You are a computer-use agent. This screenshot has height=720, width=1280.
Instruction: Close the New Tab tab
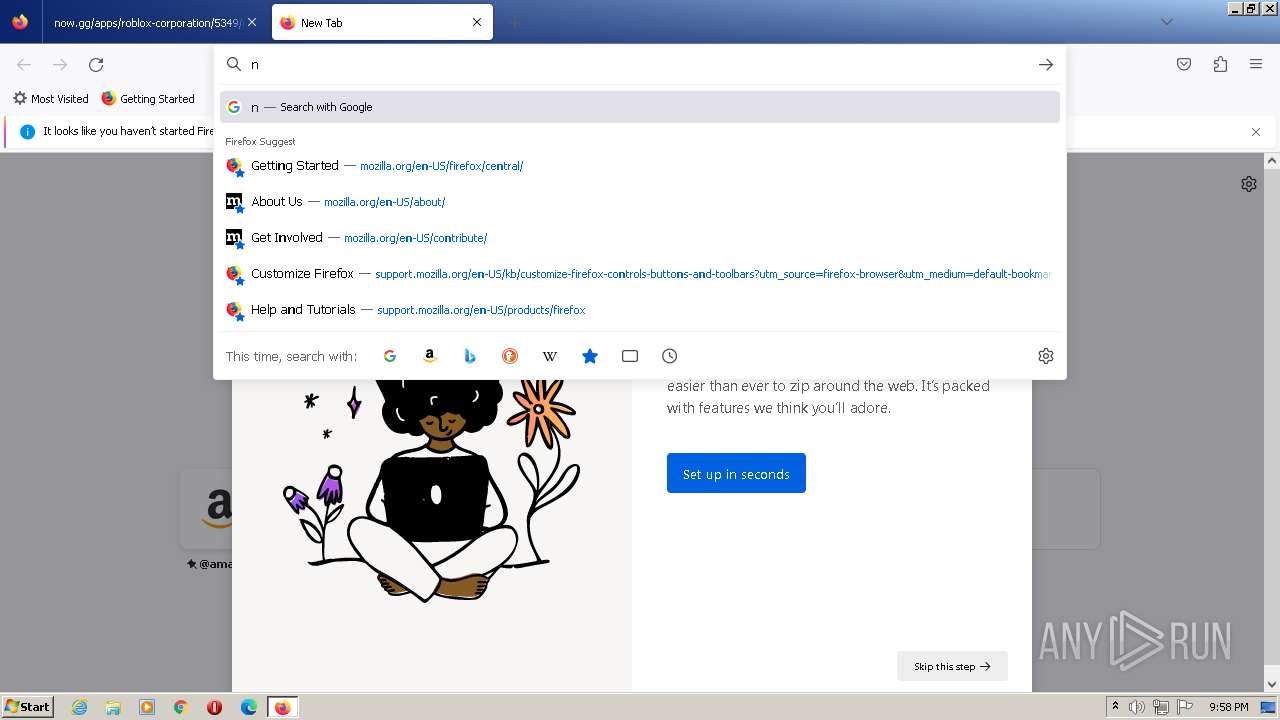point(477,22)
